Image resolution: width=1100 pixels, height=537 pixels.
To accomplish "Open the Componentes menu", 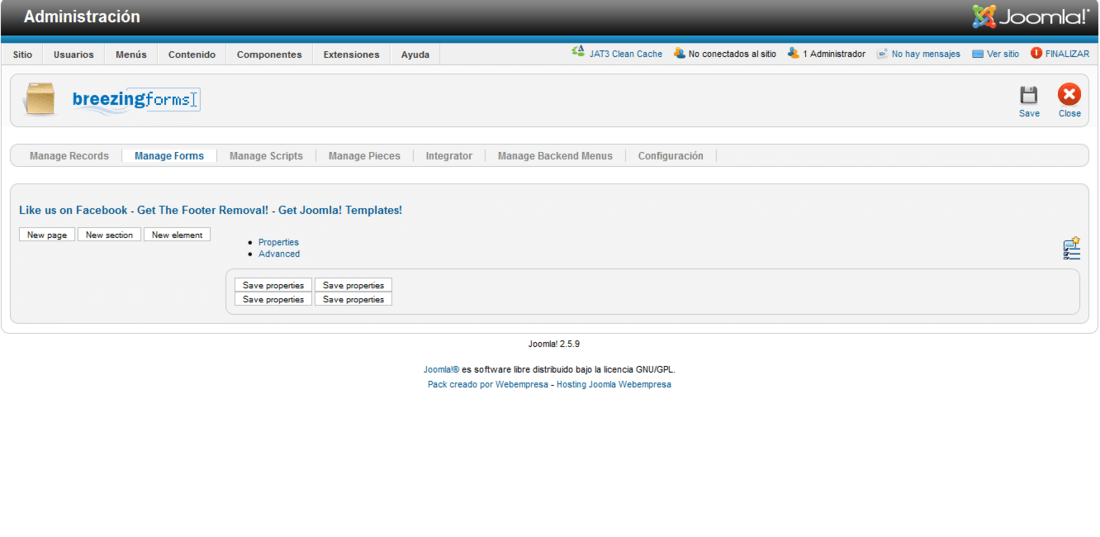I will pos(269,55).
